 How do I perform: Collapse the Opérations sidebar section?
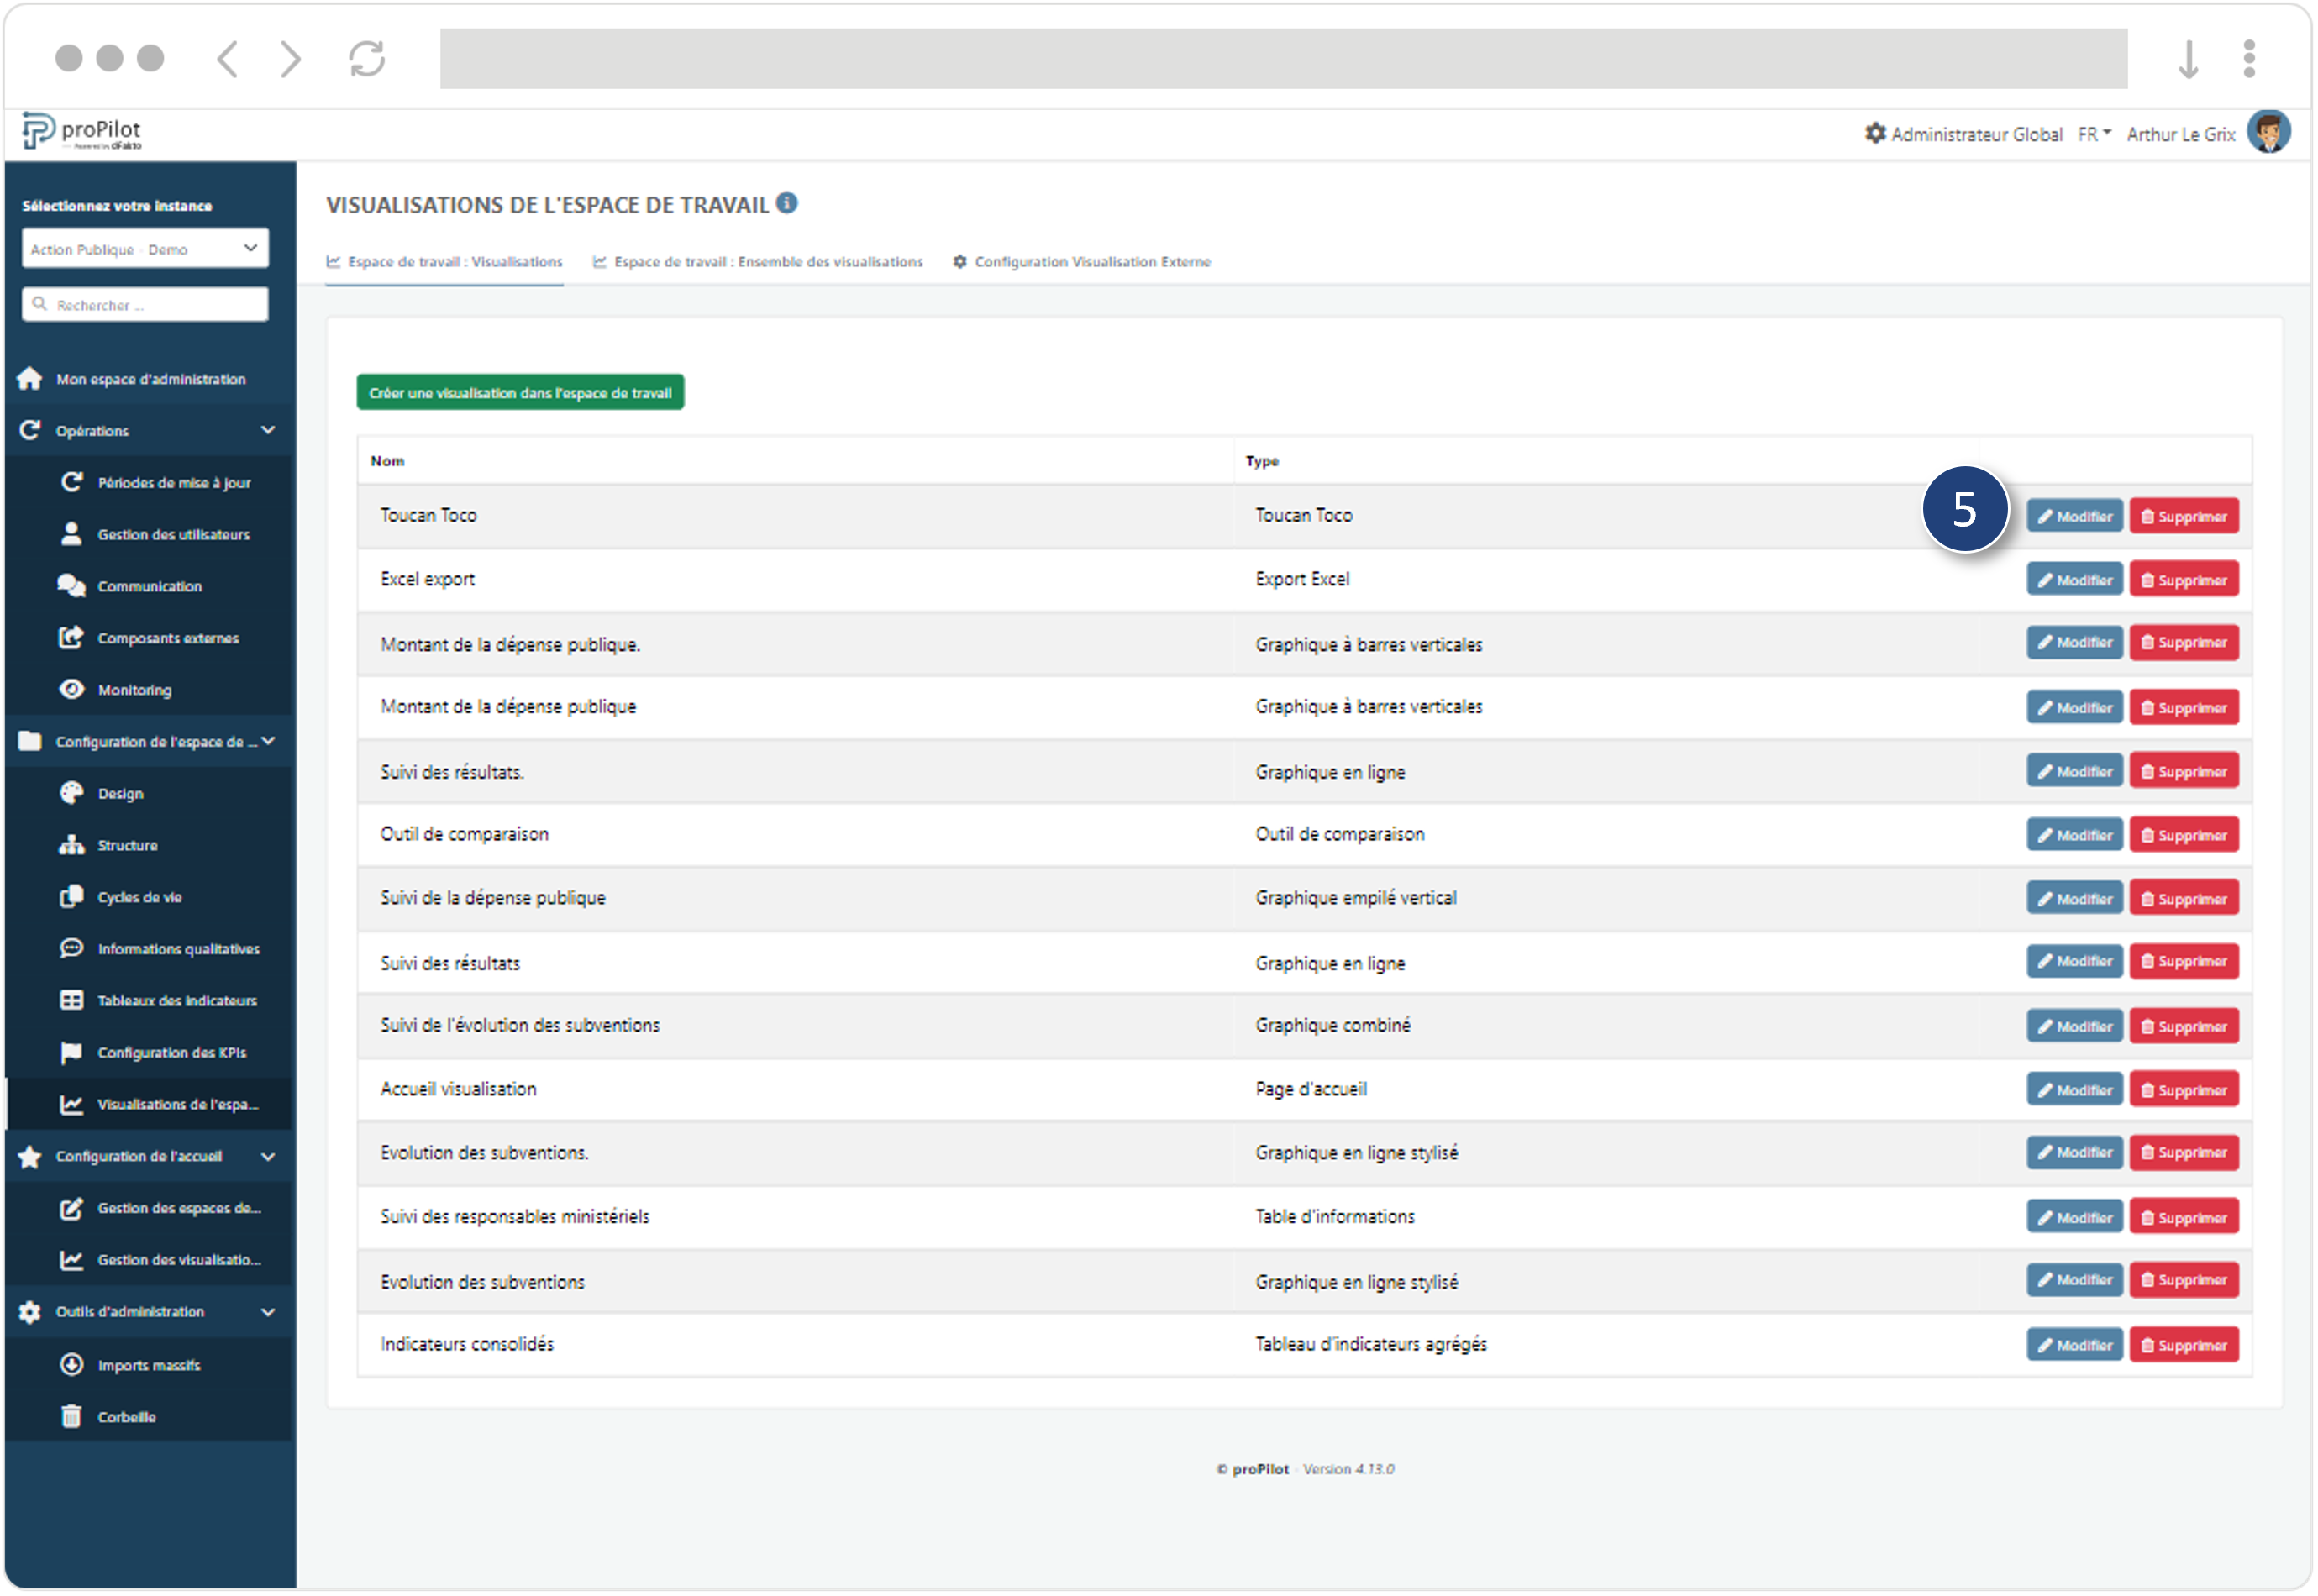[268, 431]
